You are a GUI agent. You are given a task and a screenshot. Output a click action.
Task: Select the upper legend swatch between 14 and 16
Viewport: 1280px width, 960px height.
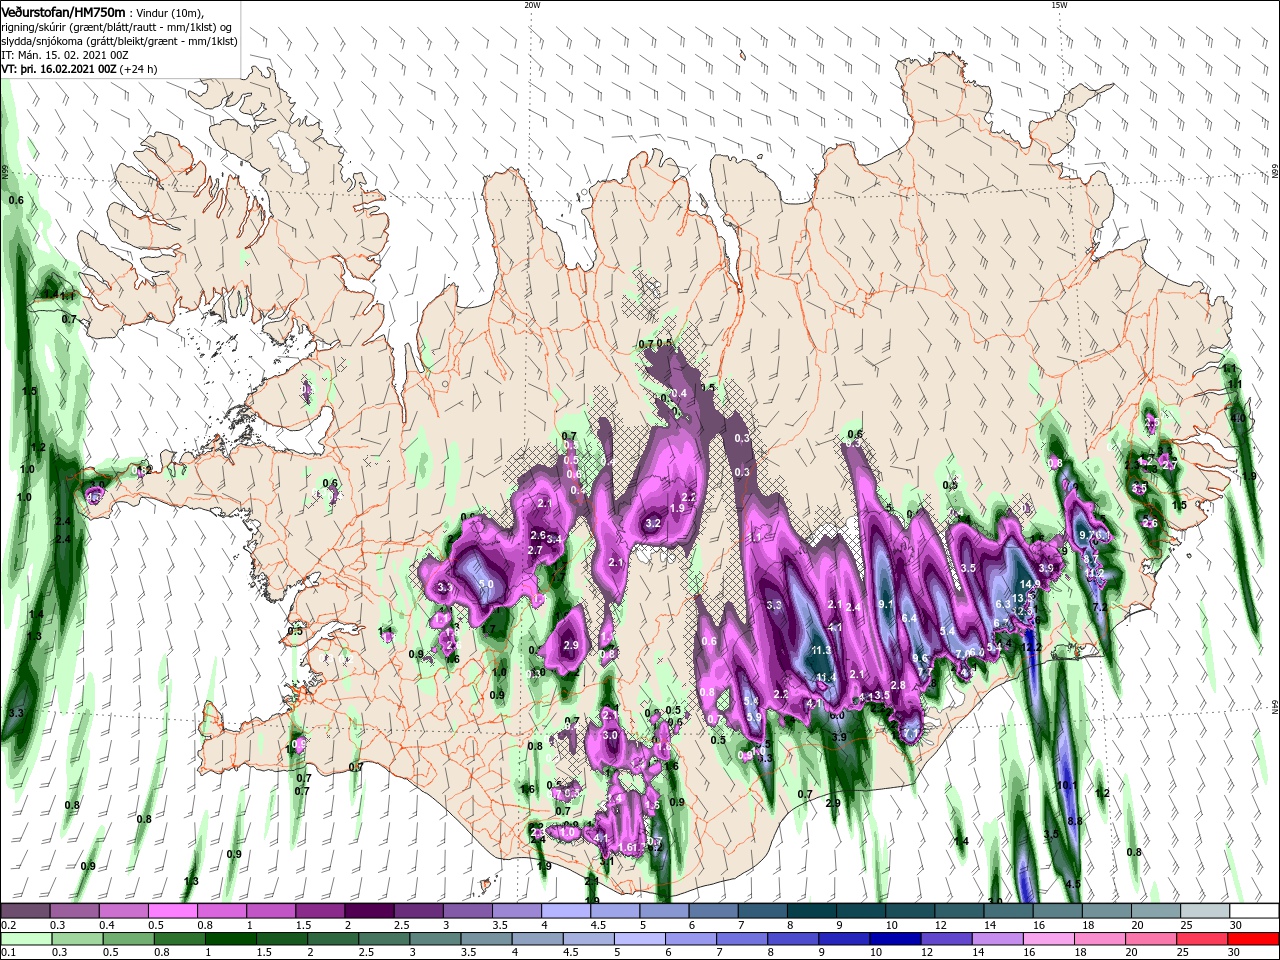(x=1009, y=910)
